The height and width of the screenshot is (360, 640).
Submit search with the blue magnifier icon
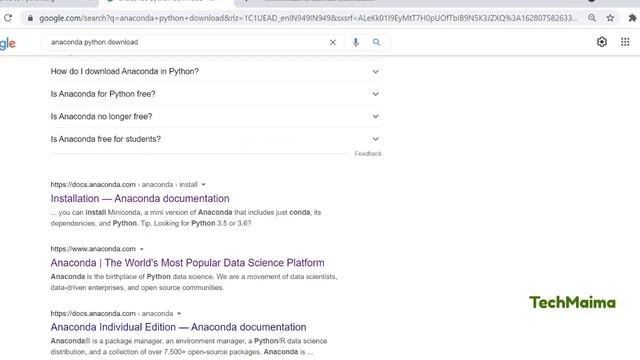[376, 42]
